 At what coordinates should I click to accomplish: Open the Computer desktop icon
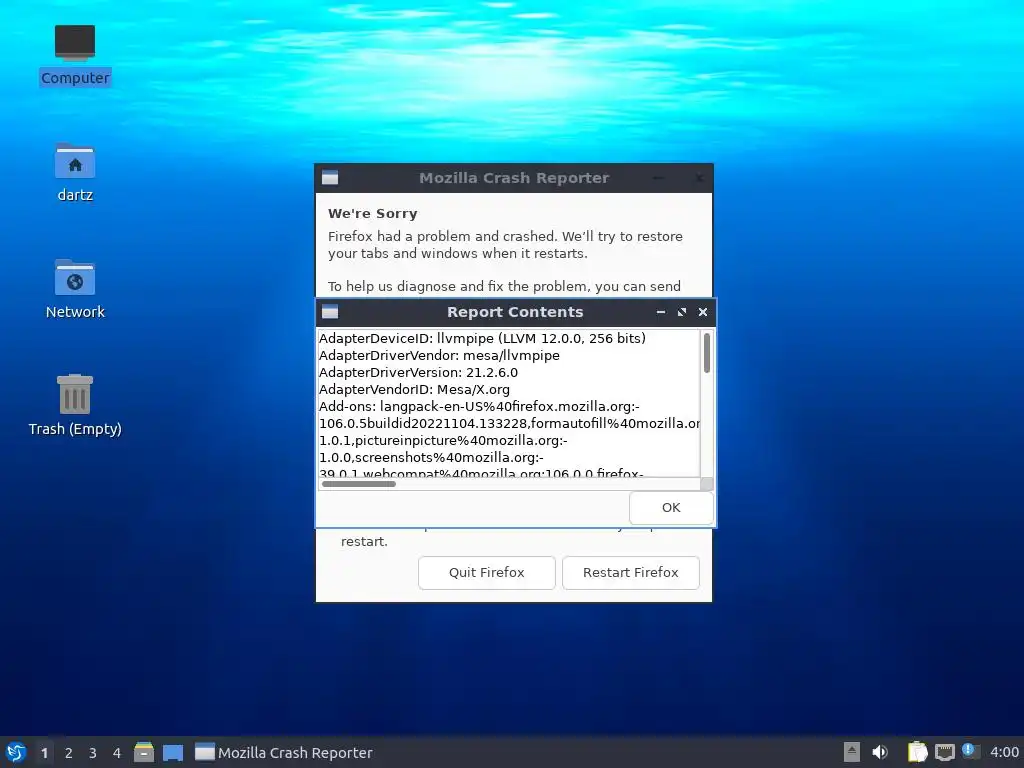point(74,55)
